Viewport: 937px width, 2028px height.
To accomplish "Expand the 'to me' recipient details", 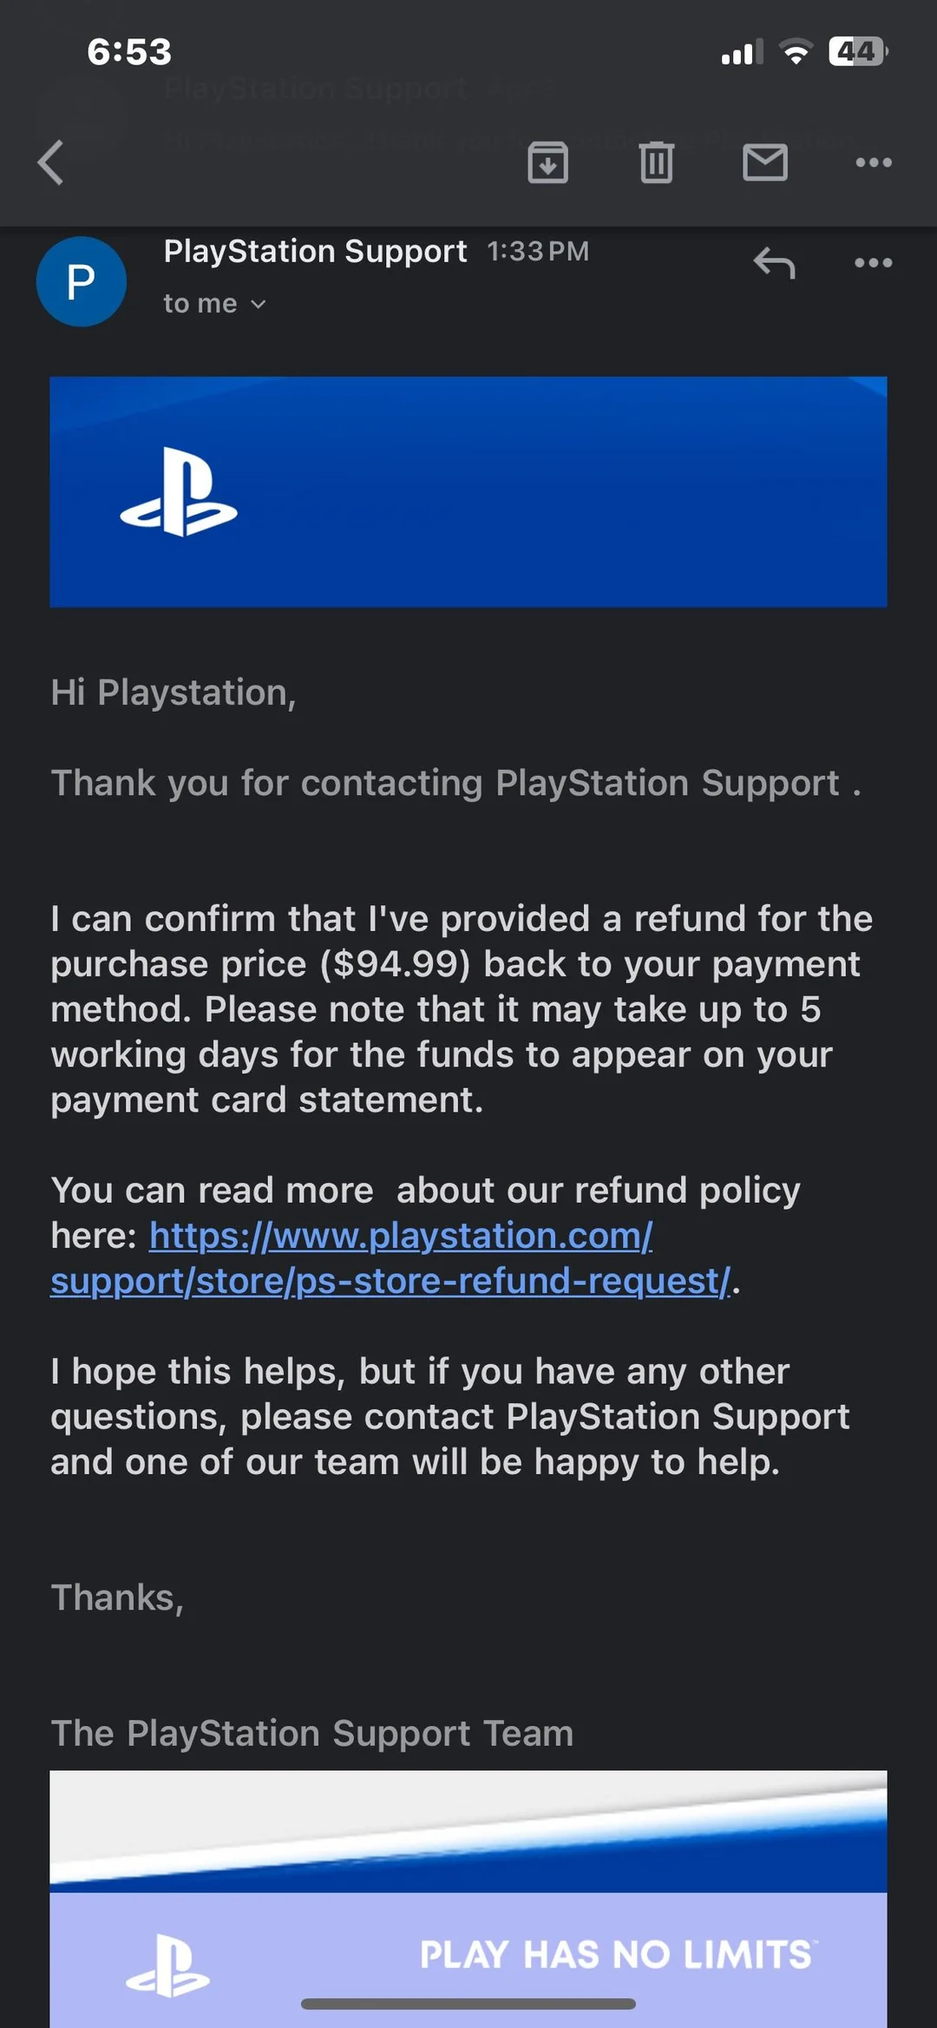I will coord(215,304).
